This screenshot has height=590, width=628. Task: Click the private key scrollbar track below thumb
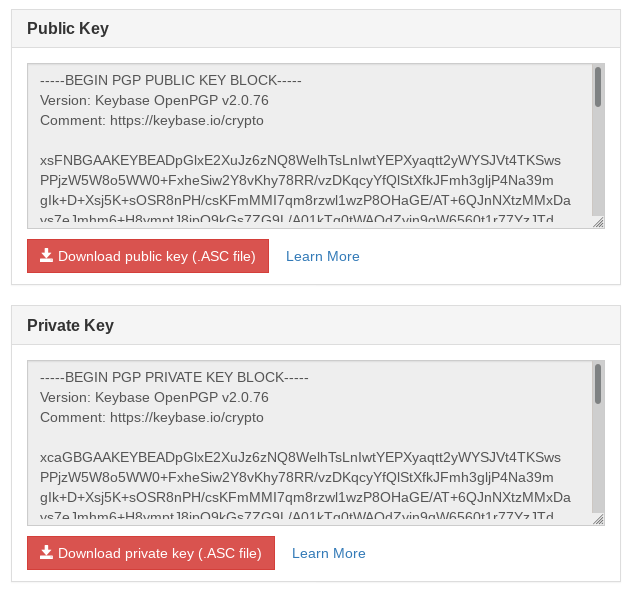pos(598,457)
